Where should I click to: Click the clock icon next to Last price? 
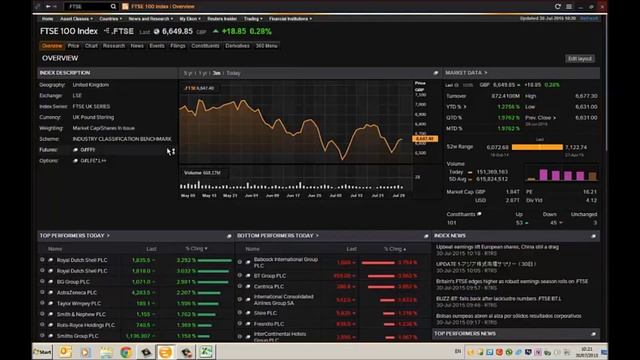click(x=156, y=31)
